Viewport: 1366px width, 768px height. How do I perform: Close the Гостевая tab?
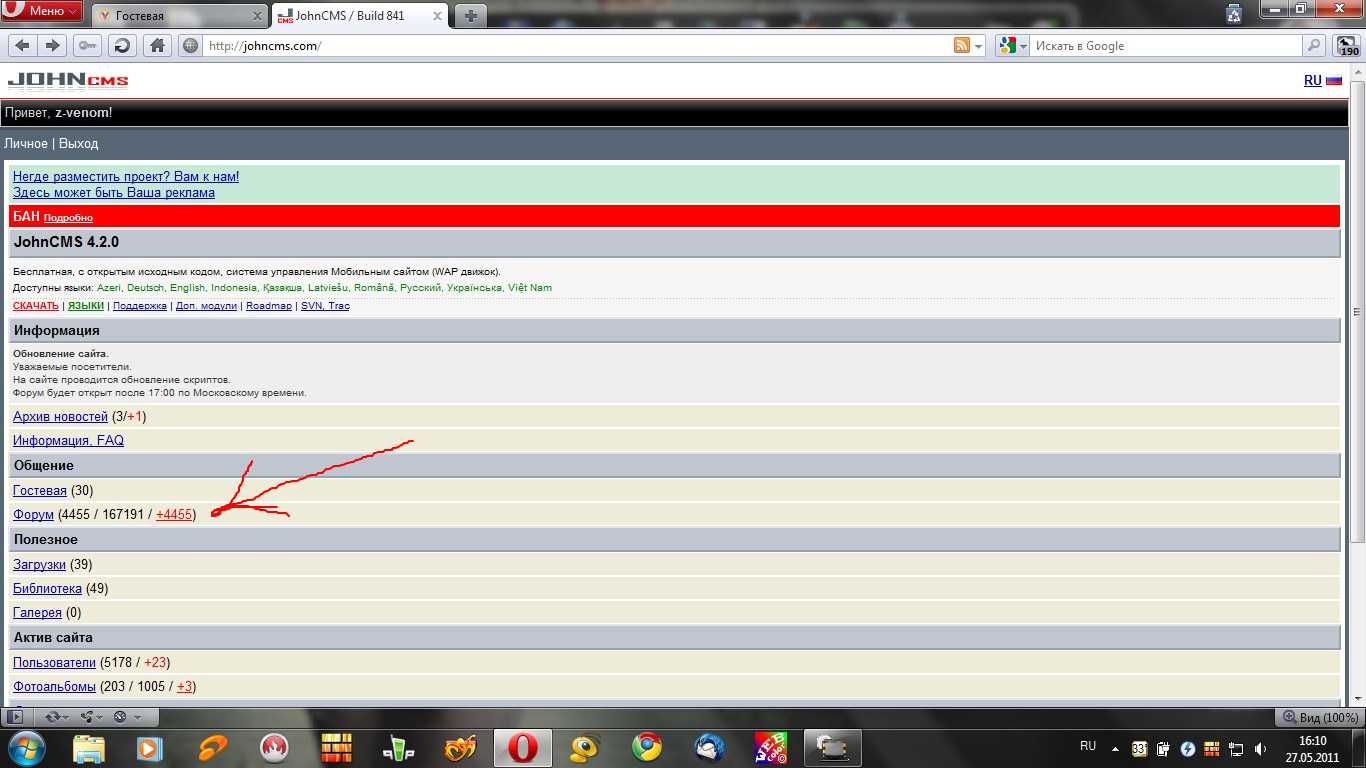[x=258, y=16]
